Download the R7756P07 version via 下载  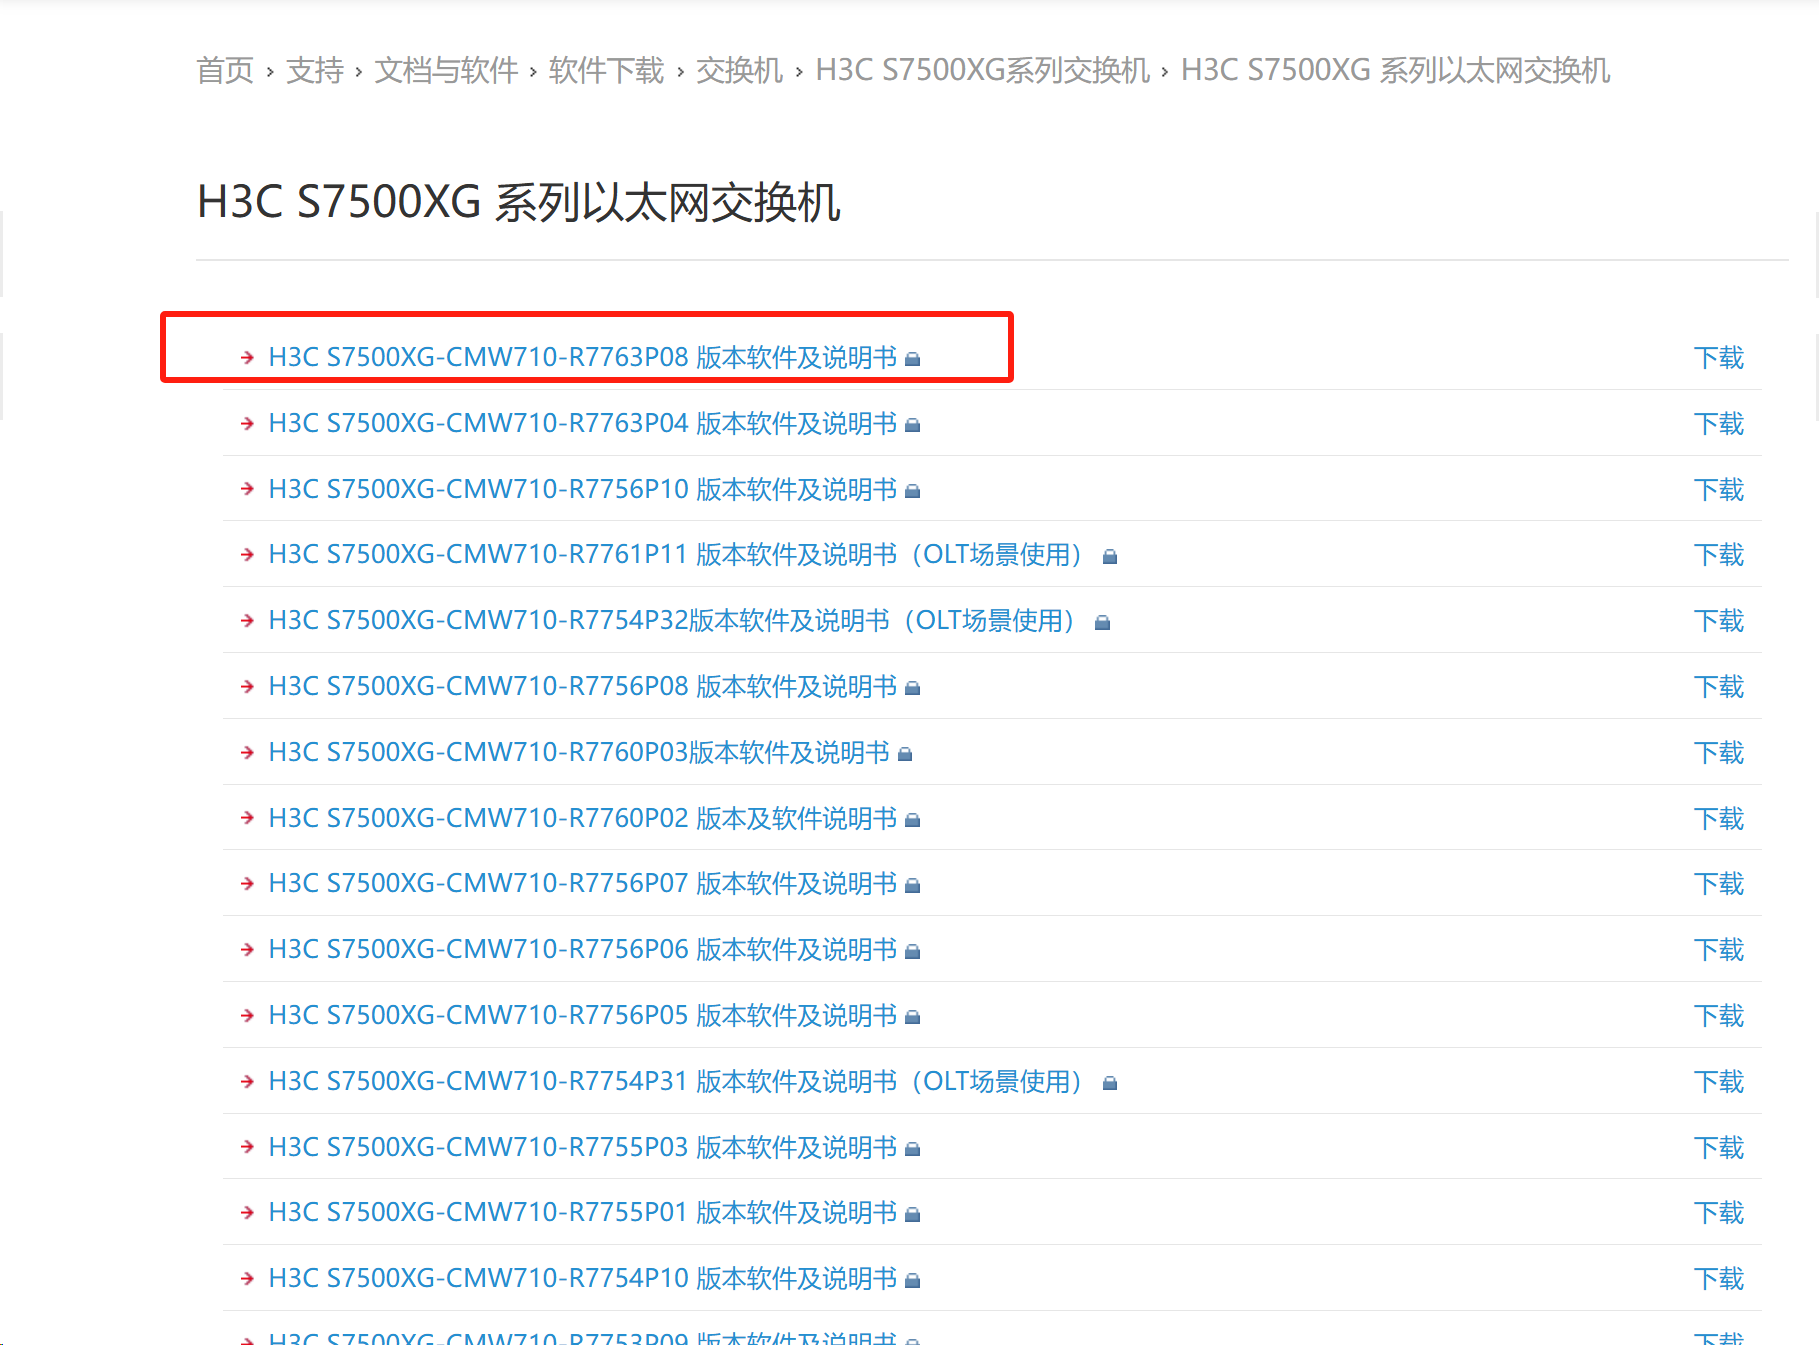tap(1719, 883)
